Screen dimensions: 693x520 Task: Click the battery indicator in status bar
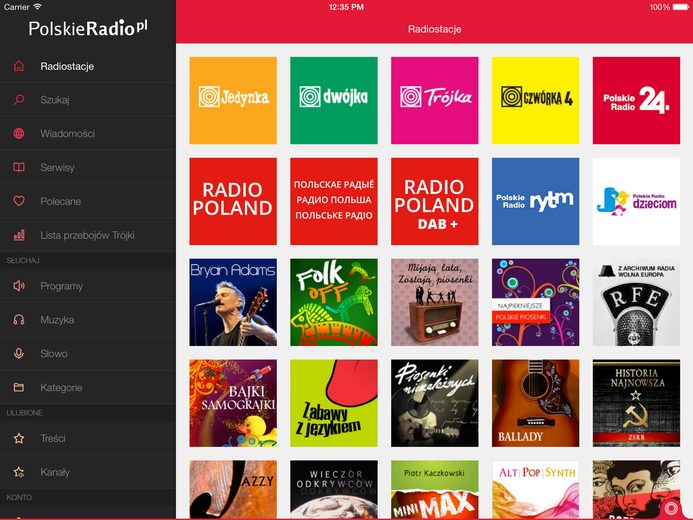(681, 7)
